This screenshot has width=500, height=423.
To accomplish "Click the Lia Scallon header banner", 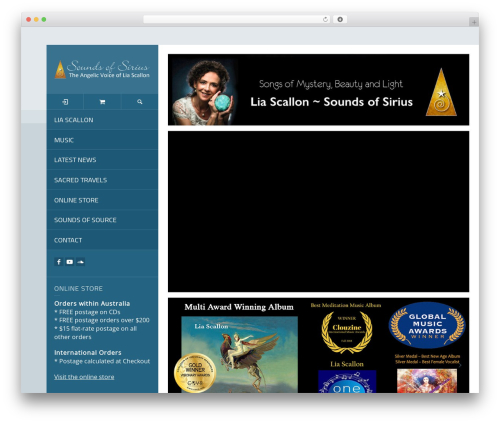I will [x=318, y=90].
